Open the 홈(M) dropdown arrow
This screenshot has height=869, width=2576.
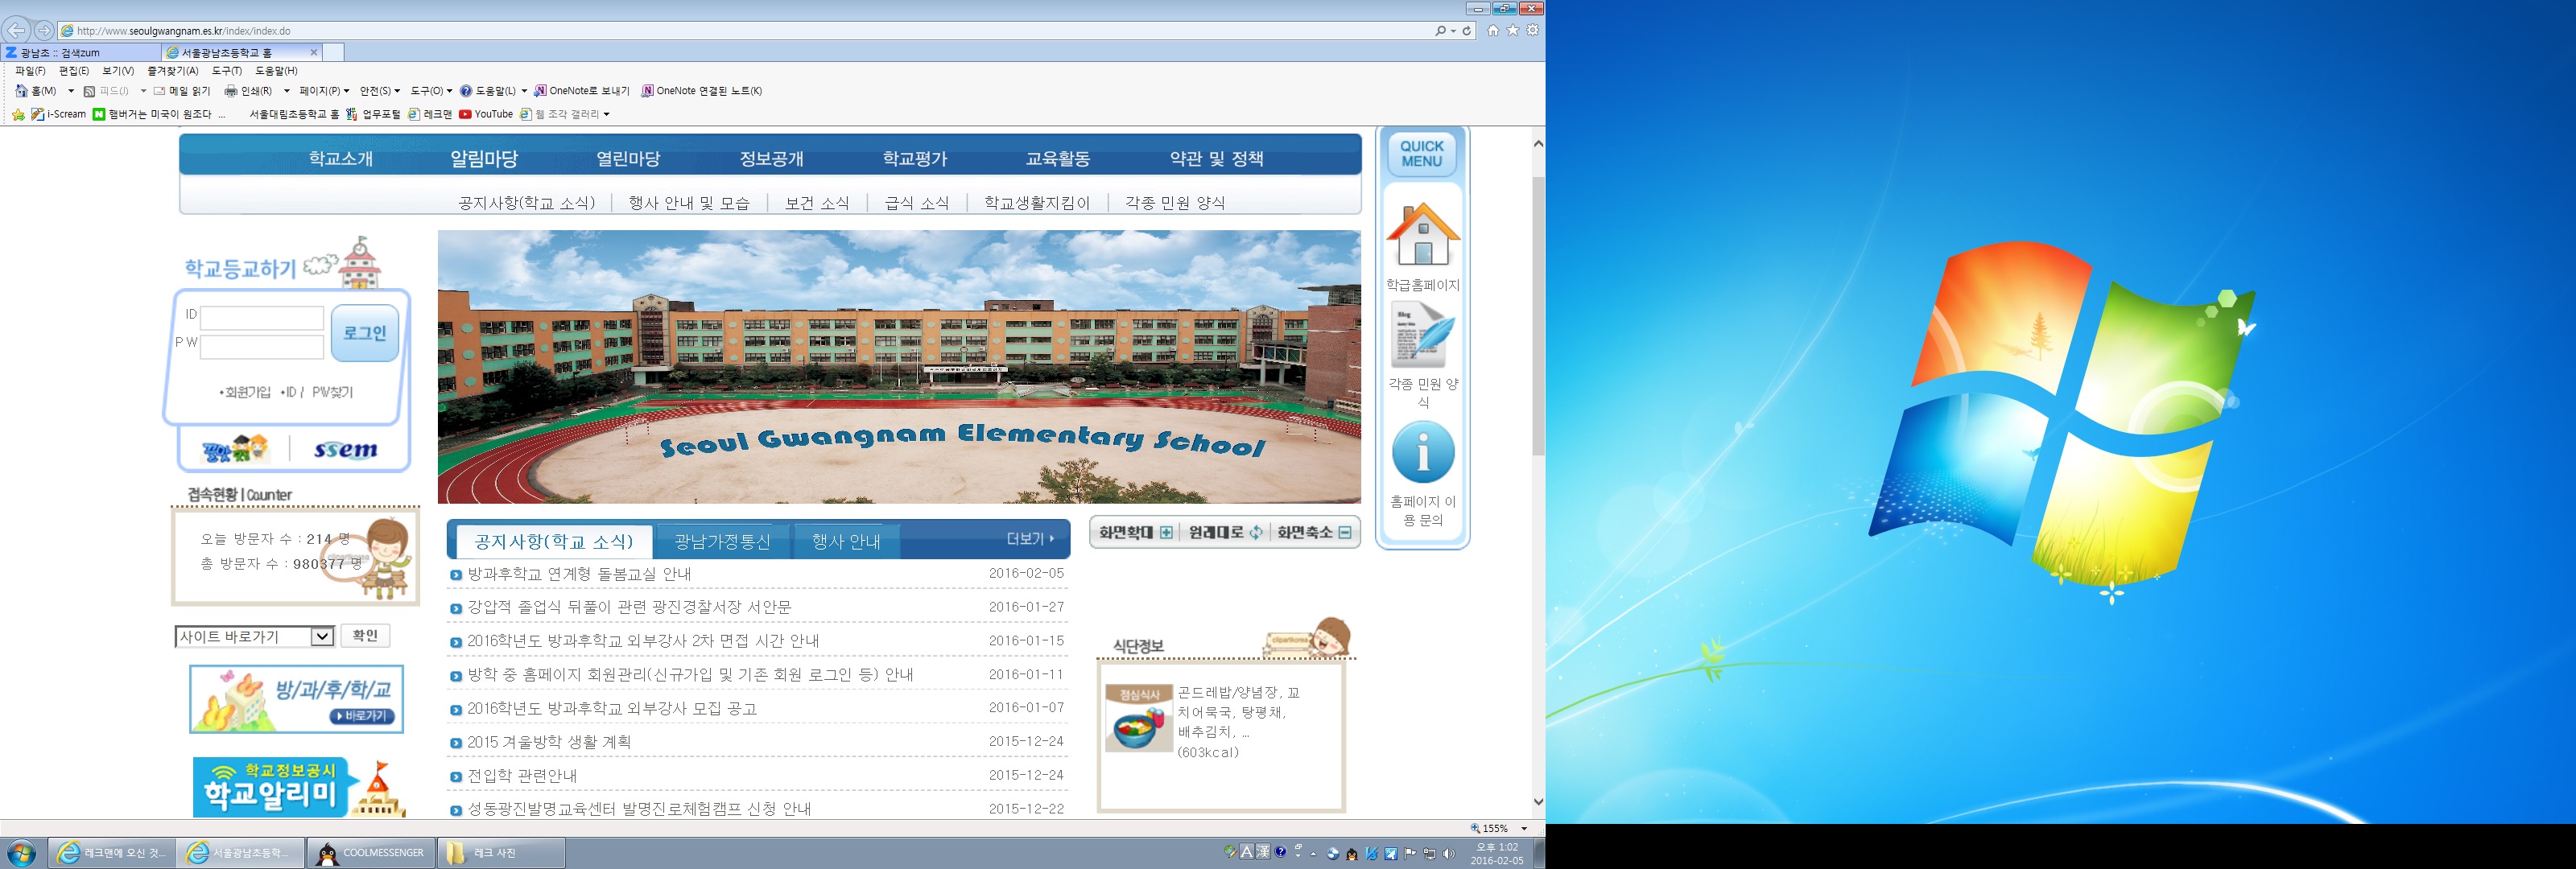coord(71,91)
